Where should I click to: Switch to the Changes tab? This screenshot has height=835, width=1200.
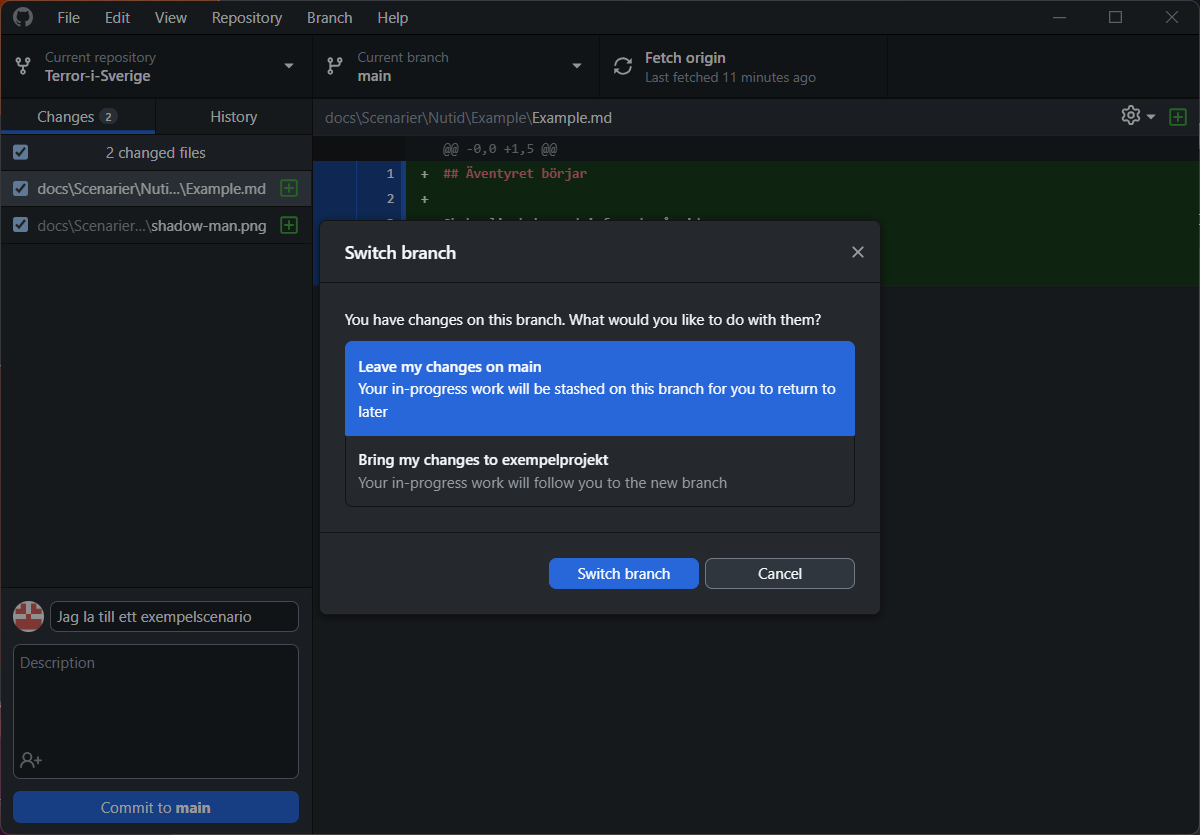coord(78,117)
